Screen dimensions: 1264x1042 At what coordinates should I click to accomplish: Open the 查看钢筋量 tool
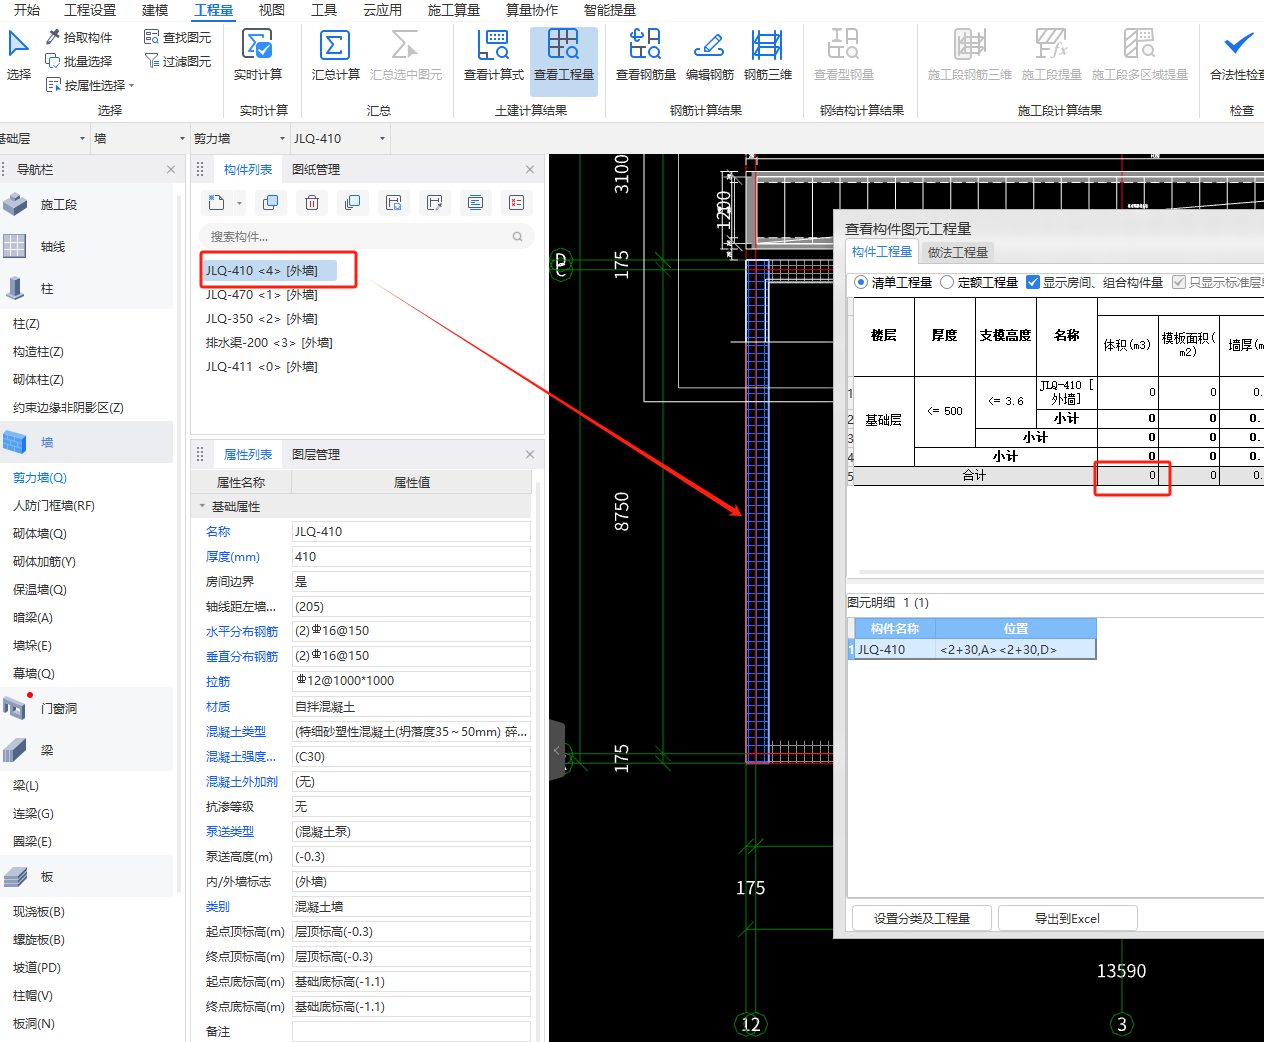point(645,56)
